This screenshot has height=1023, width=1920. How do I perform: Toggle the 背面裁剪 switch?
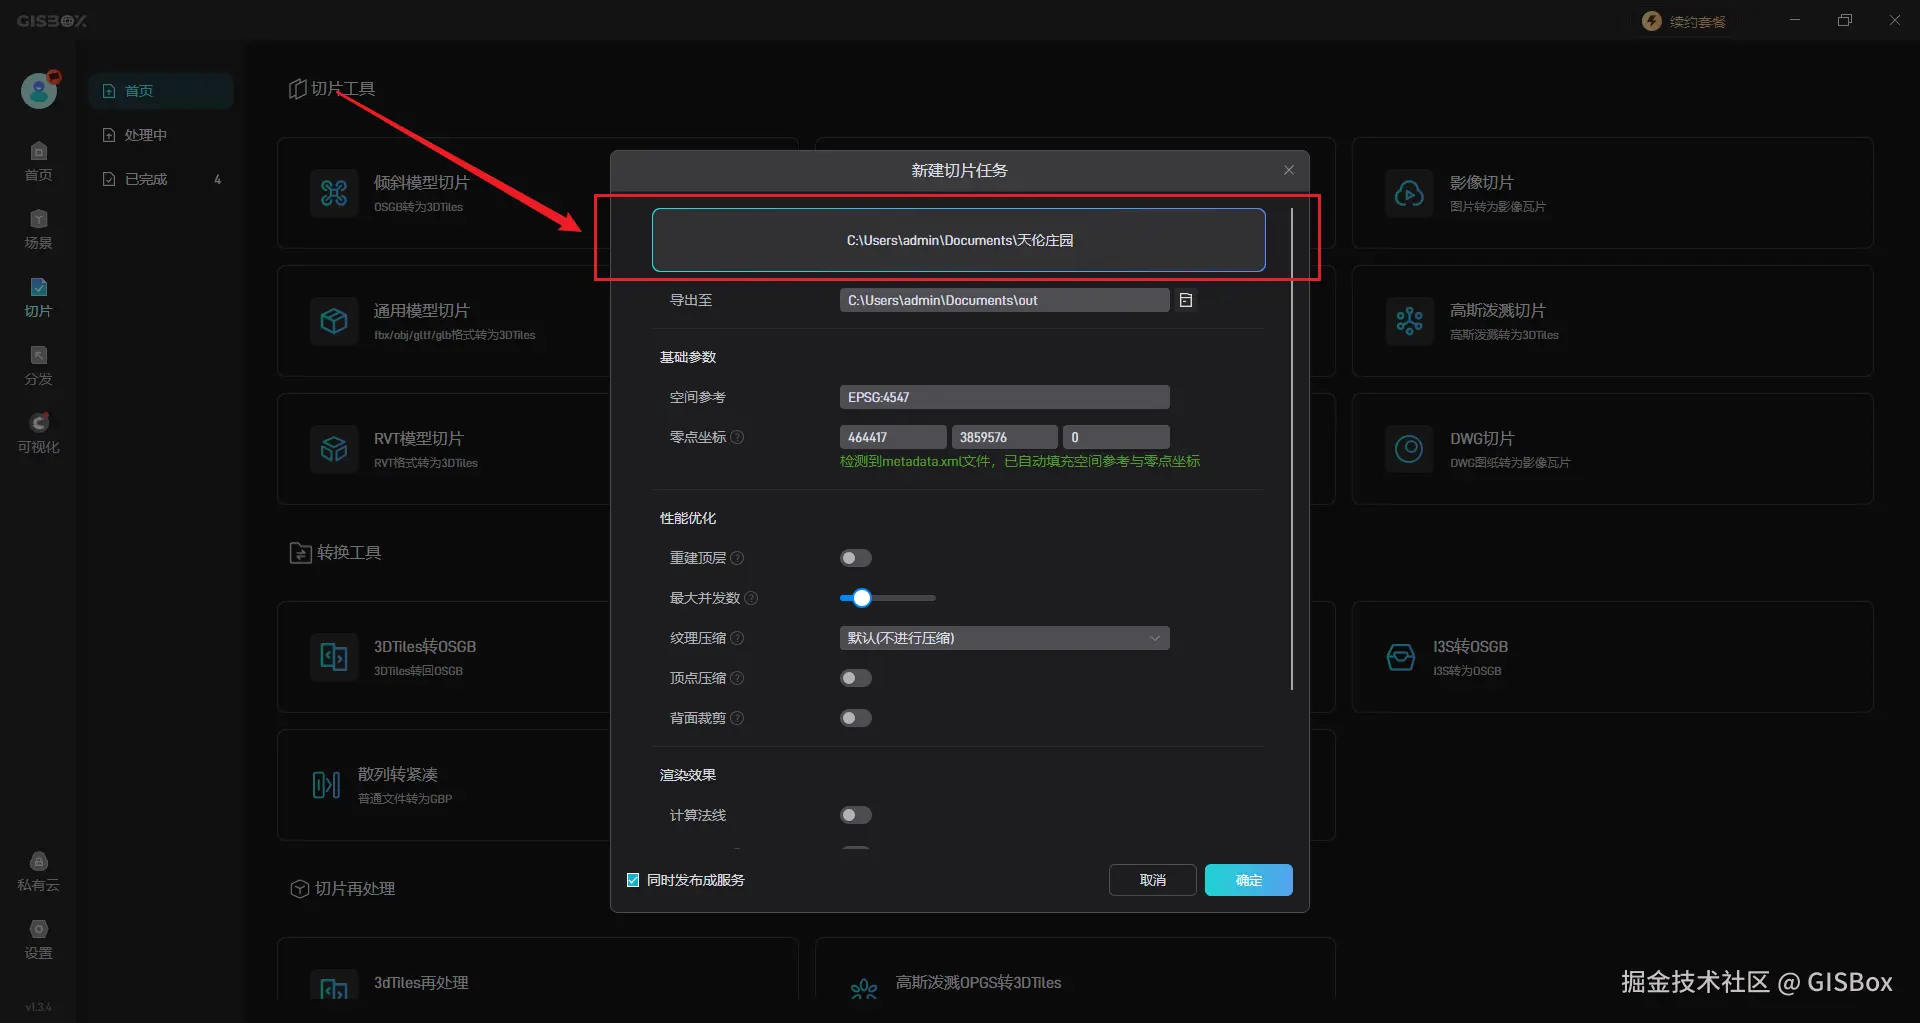856,718
